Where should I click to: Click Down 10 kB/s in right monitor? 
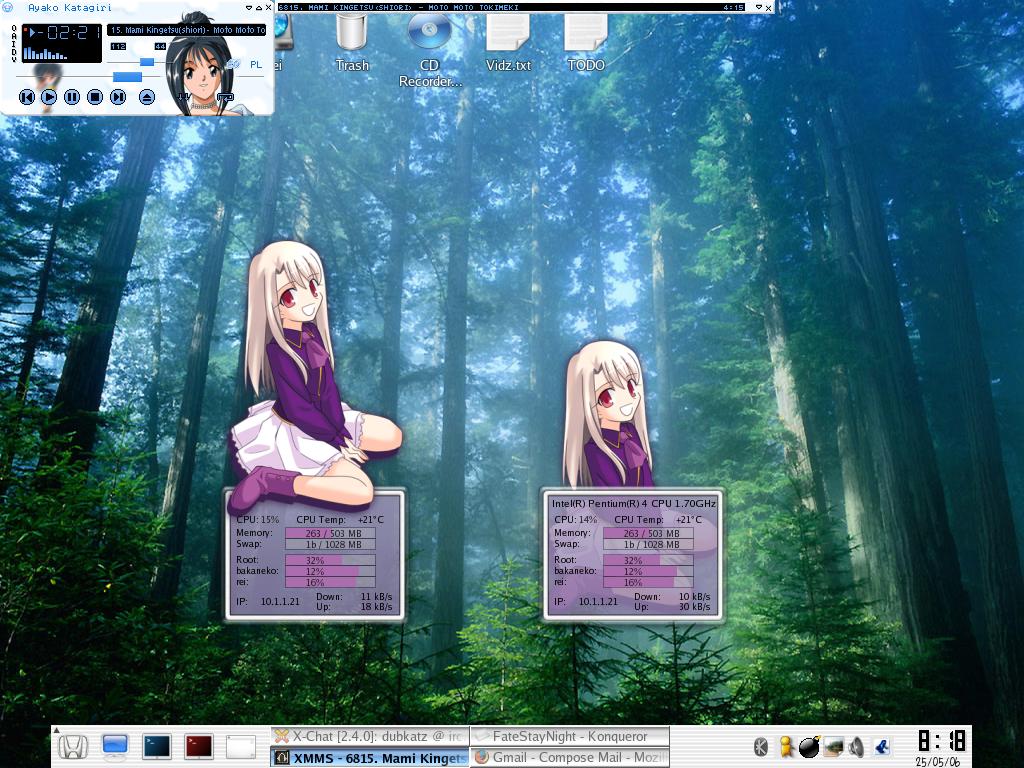point(672,596)
